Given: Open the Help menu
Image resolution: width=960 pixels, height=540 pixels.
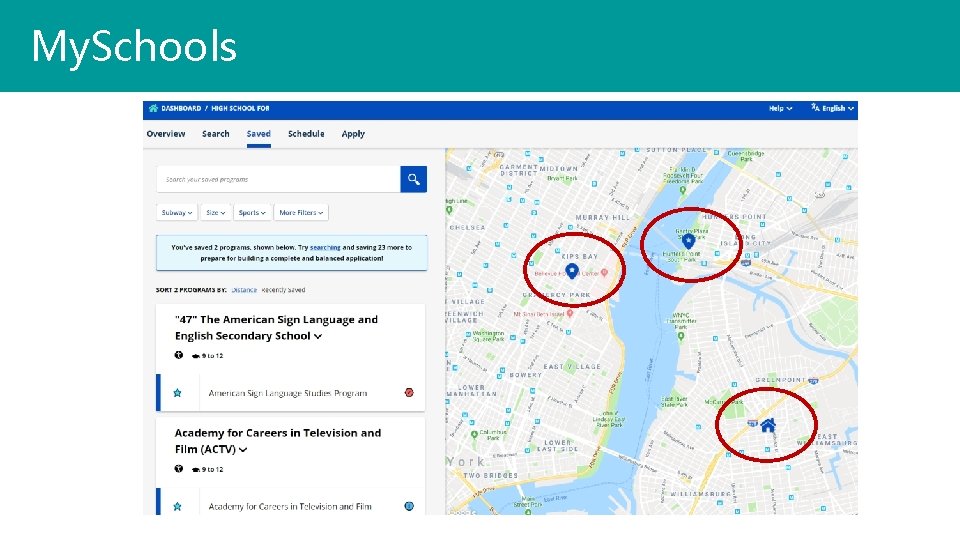Looking at the screenshot, I should [x=781, y=108].
